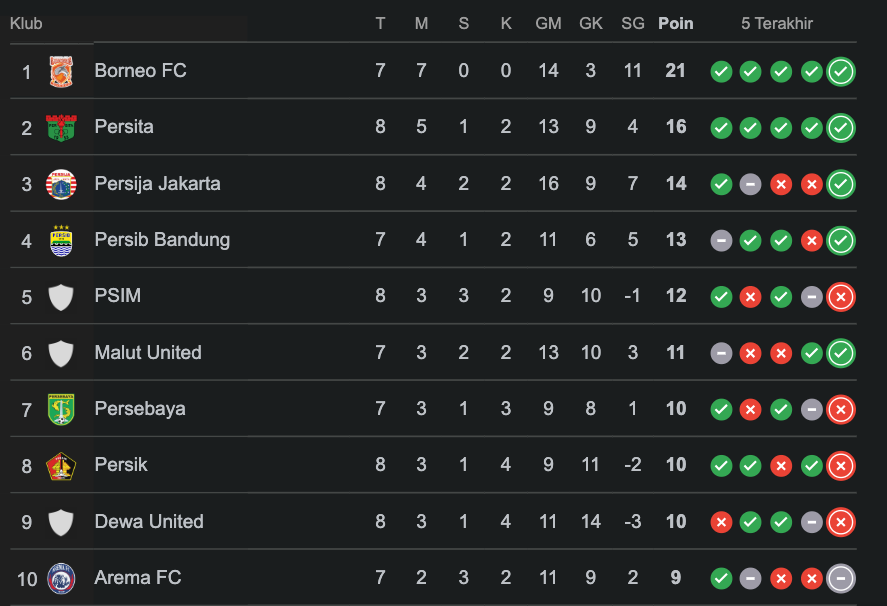This screenshot has width=887, height=606.
Task: Click the Persib Bandung club crest
Action: pos(61,240)
